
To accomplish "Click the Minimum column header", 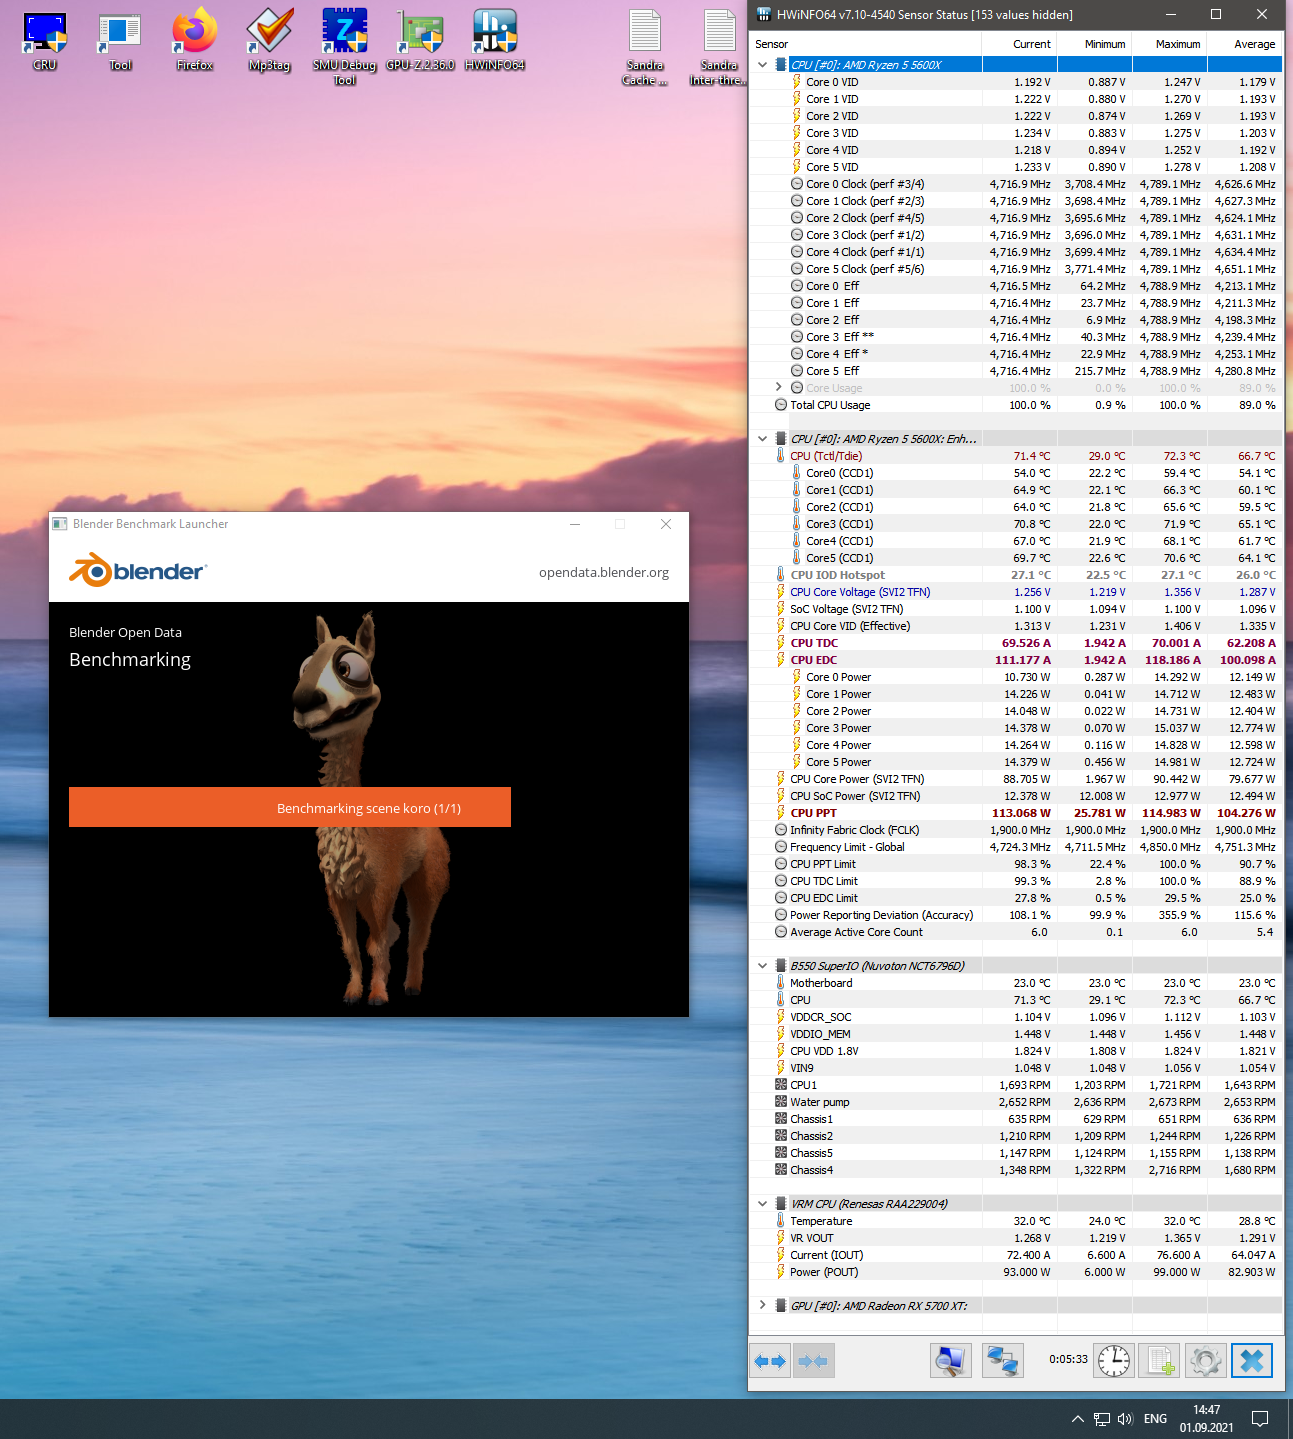I will [x=1094, y=44].
